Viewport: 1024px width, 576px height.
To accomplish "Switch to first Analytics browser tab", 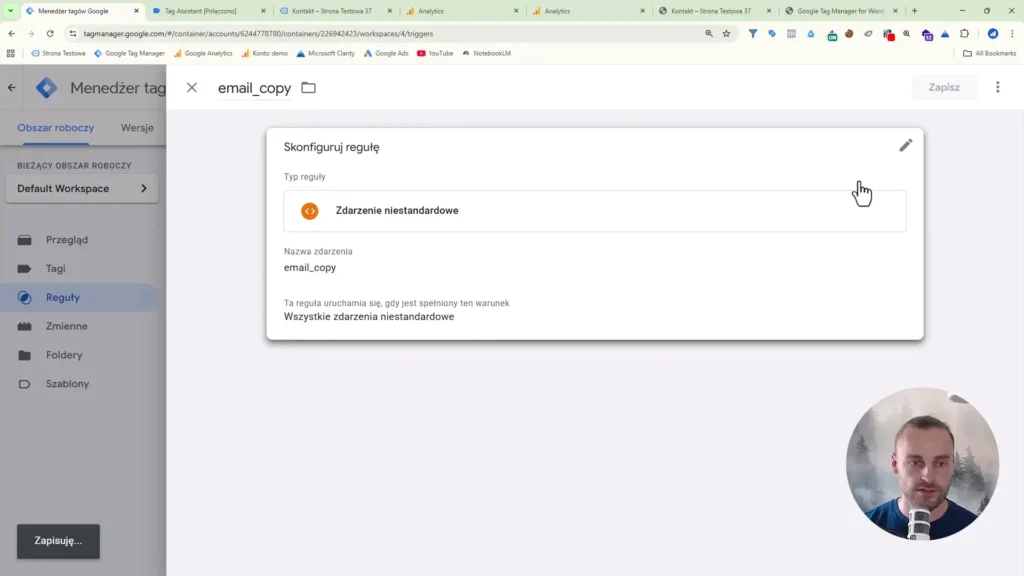I will pyautogui.click(x=462, y=10).
